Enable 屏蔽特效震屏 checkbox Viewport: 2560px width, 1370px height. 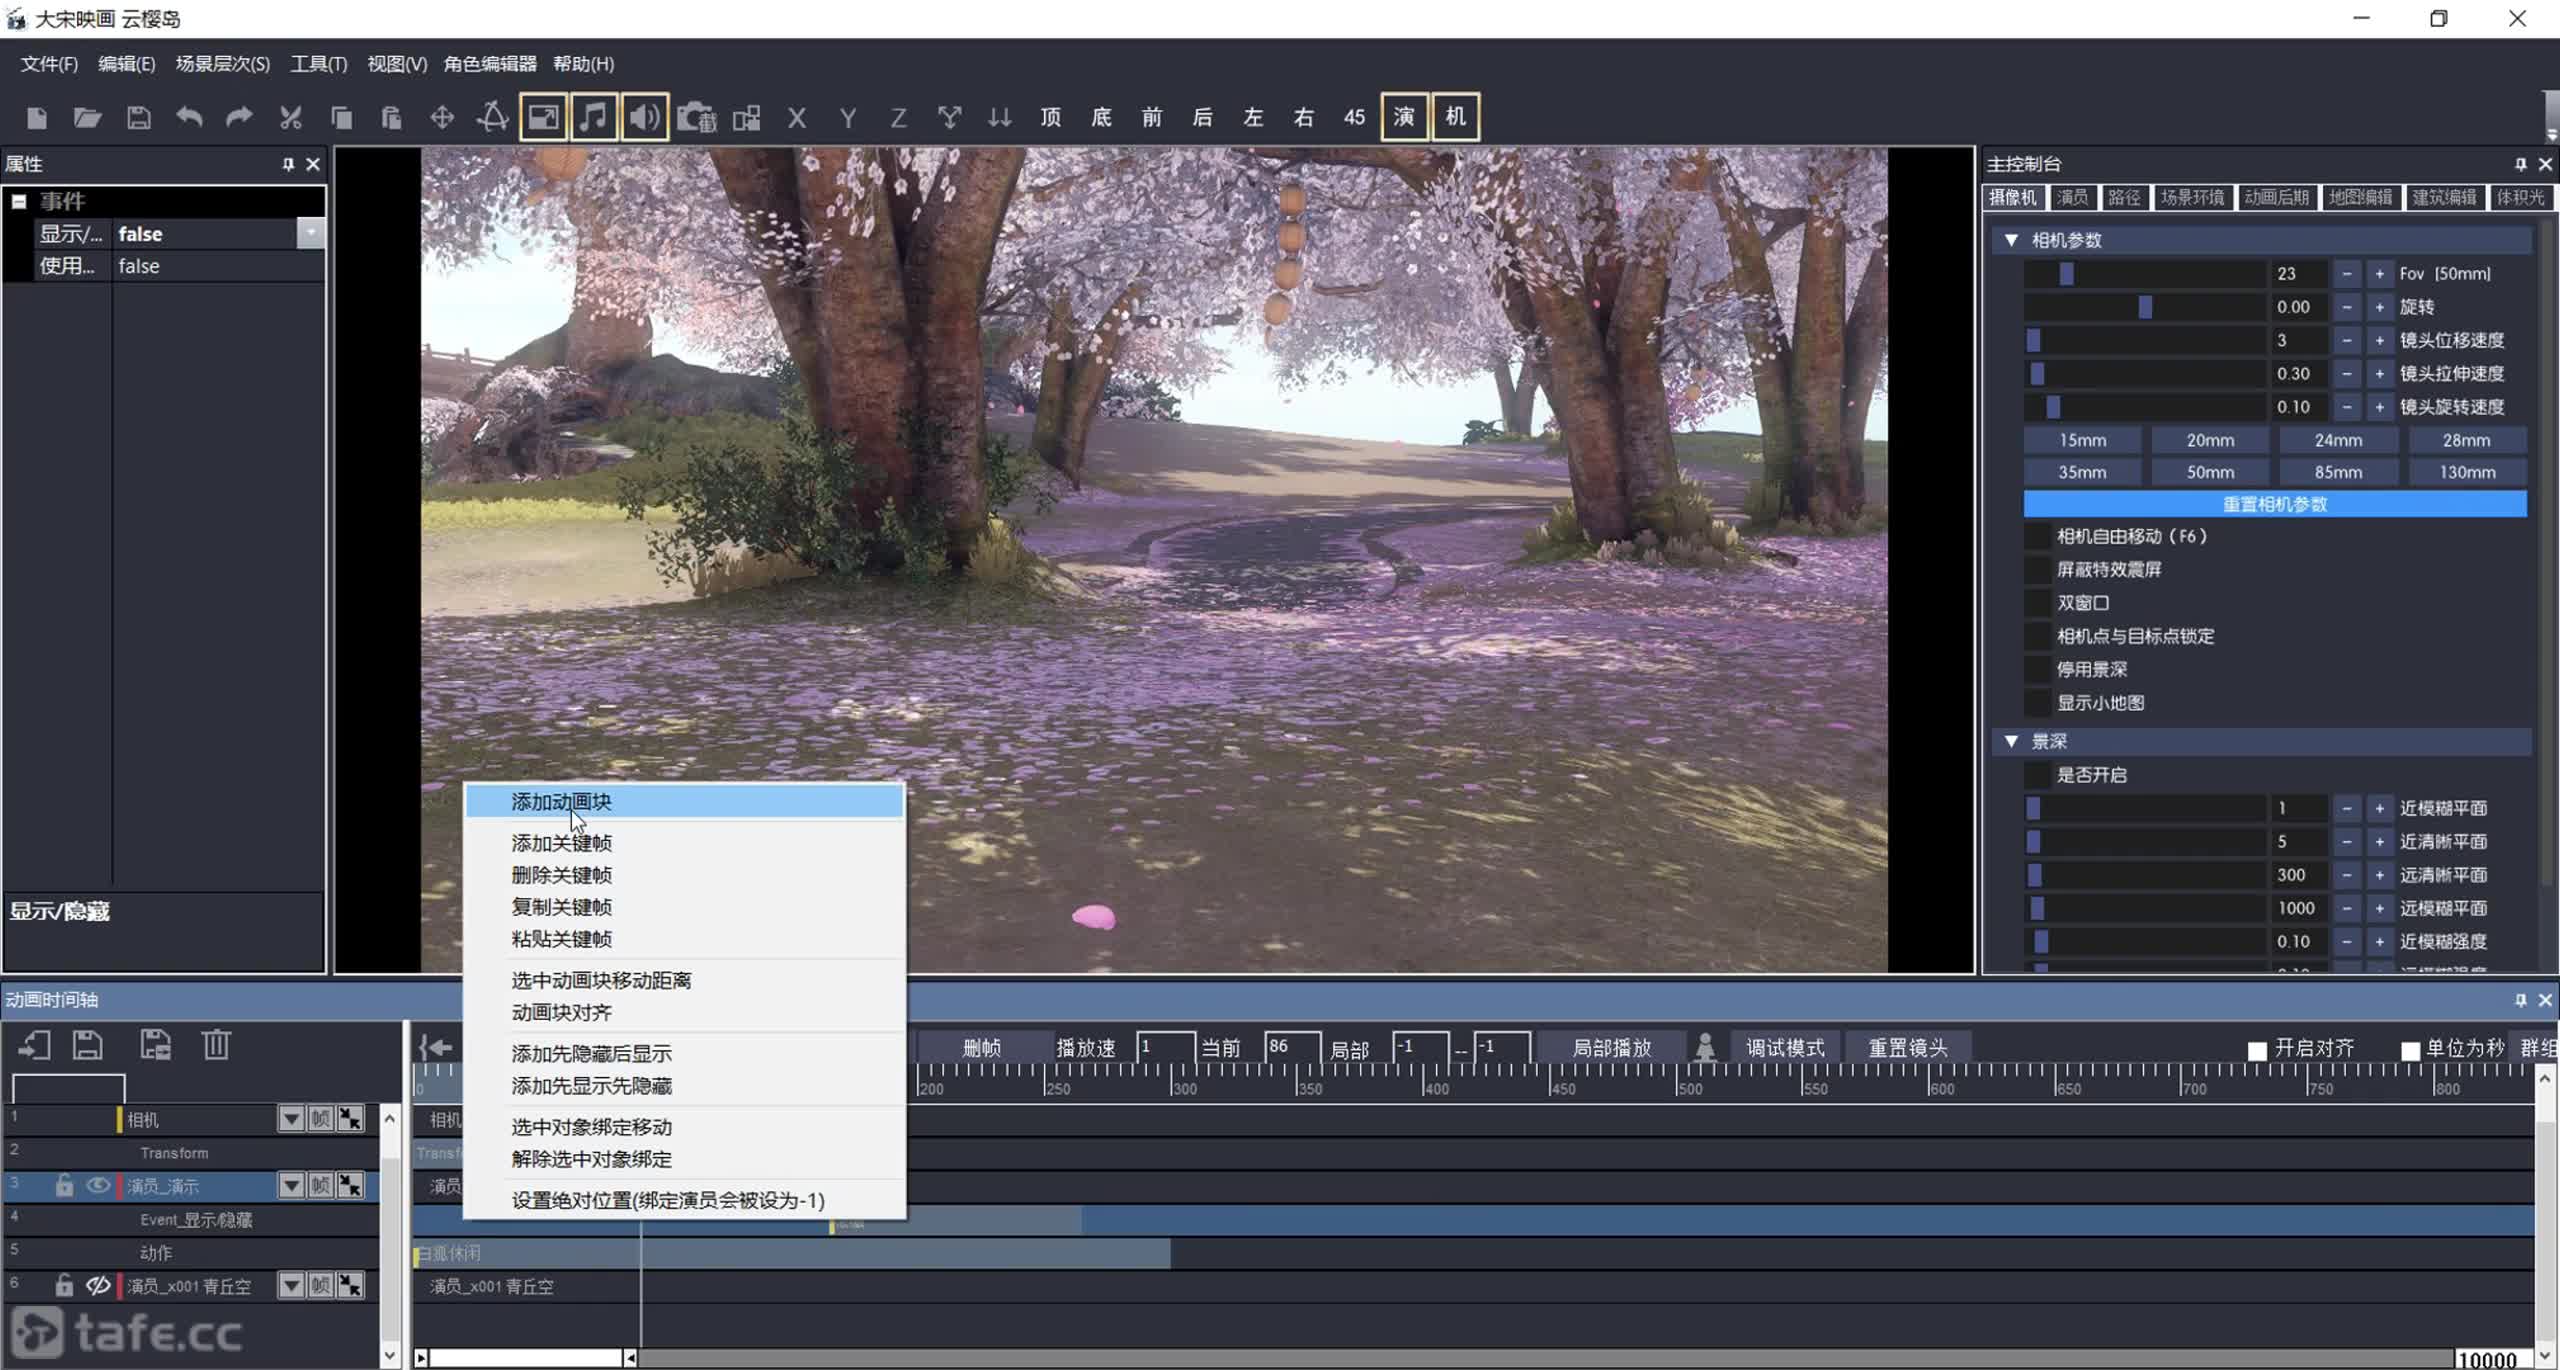[x=2037, y=570]
